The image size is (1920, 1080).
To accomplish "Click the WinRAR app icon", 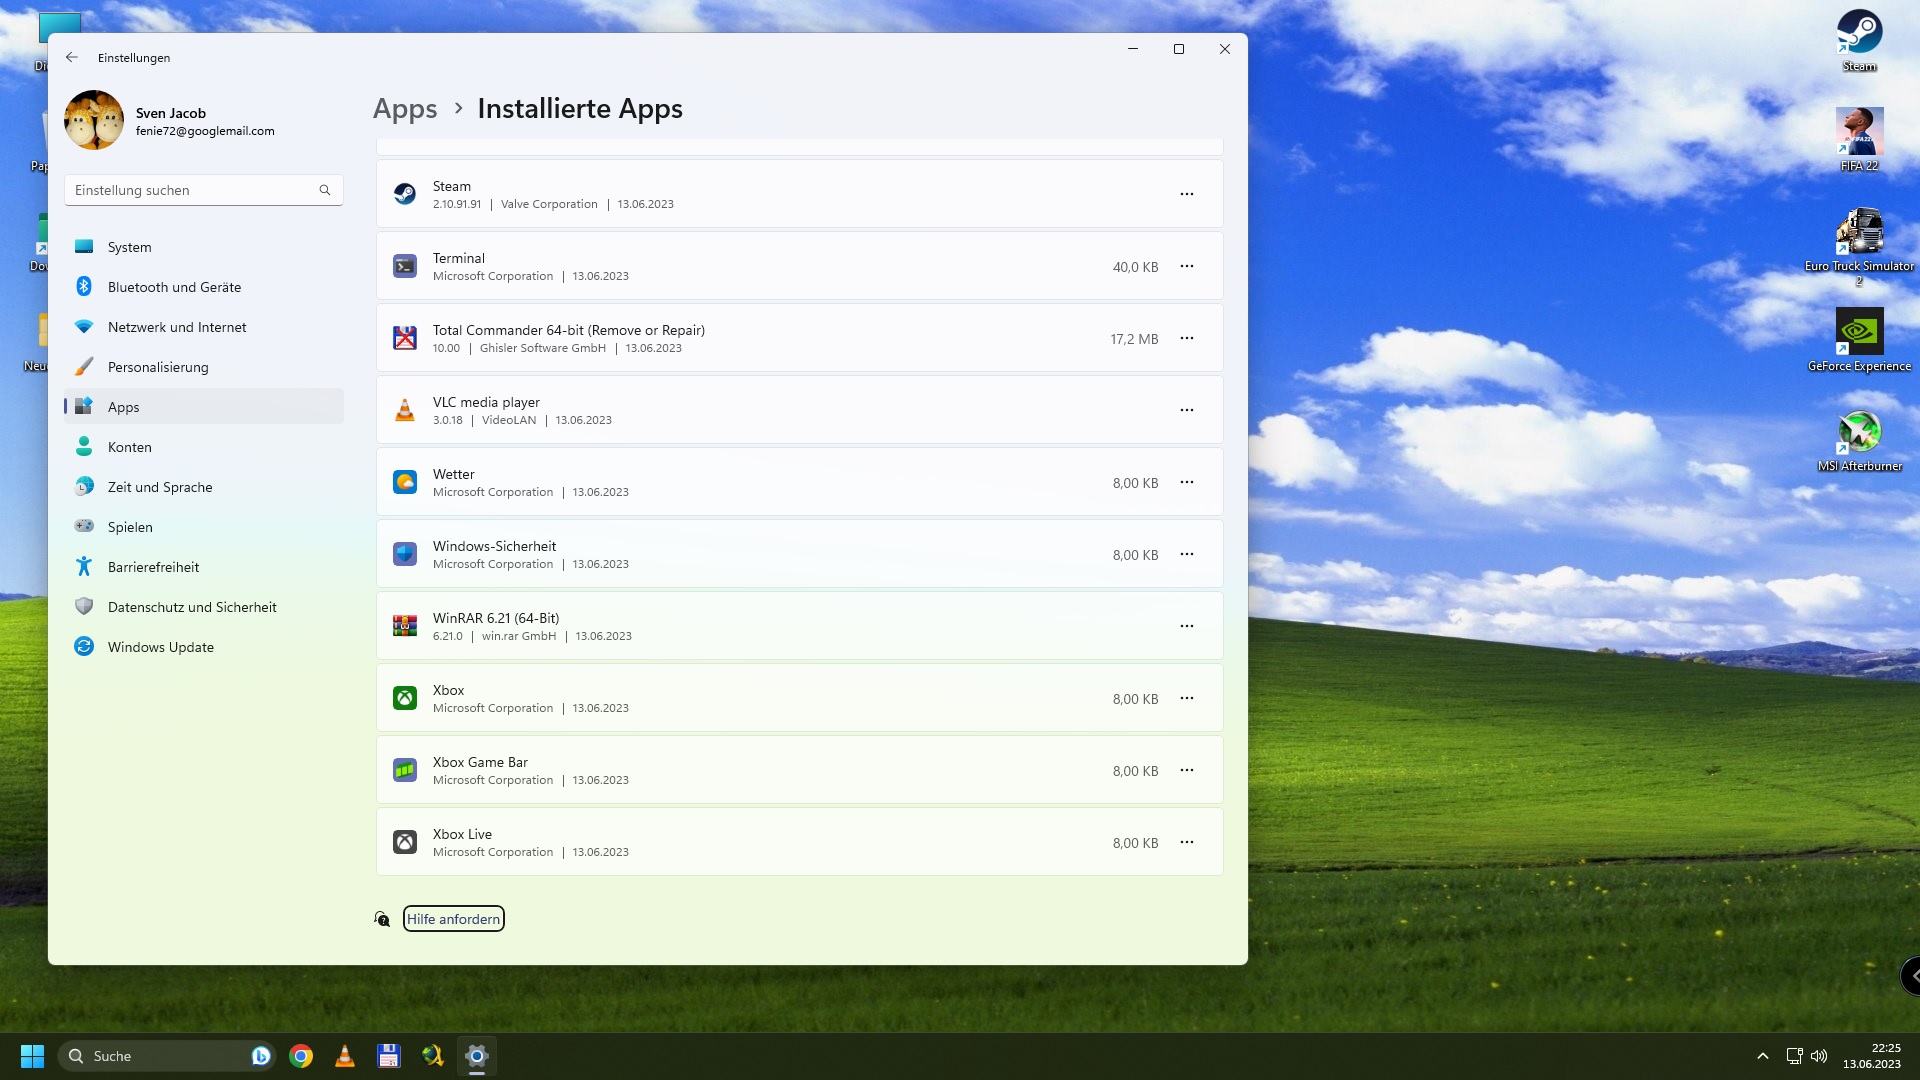I will coord(405,626).
